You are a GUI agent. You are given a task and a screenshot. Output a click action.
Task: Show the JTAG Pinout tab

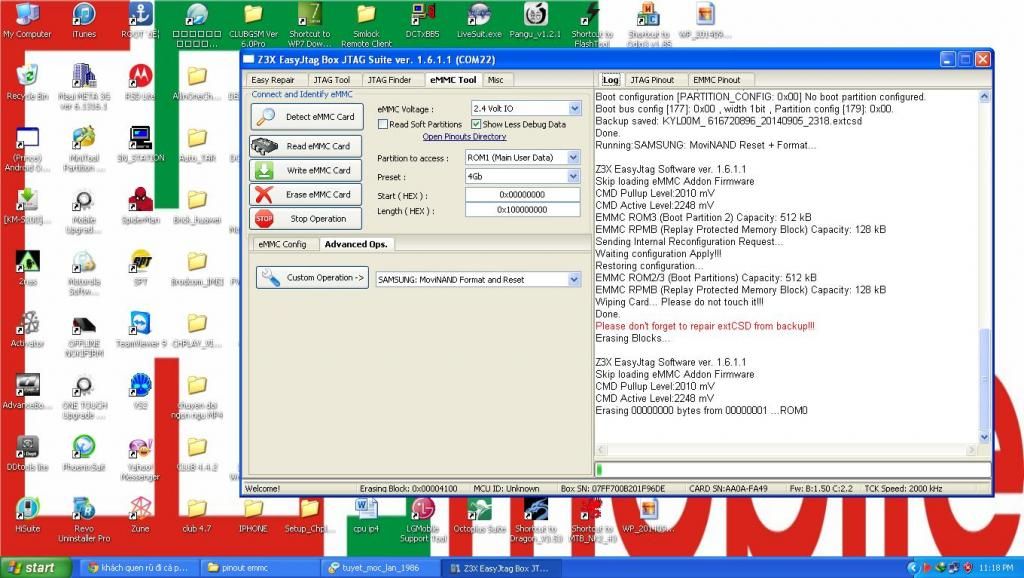click(652, 80)
